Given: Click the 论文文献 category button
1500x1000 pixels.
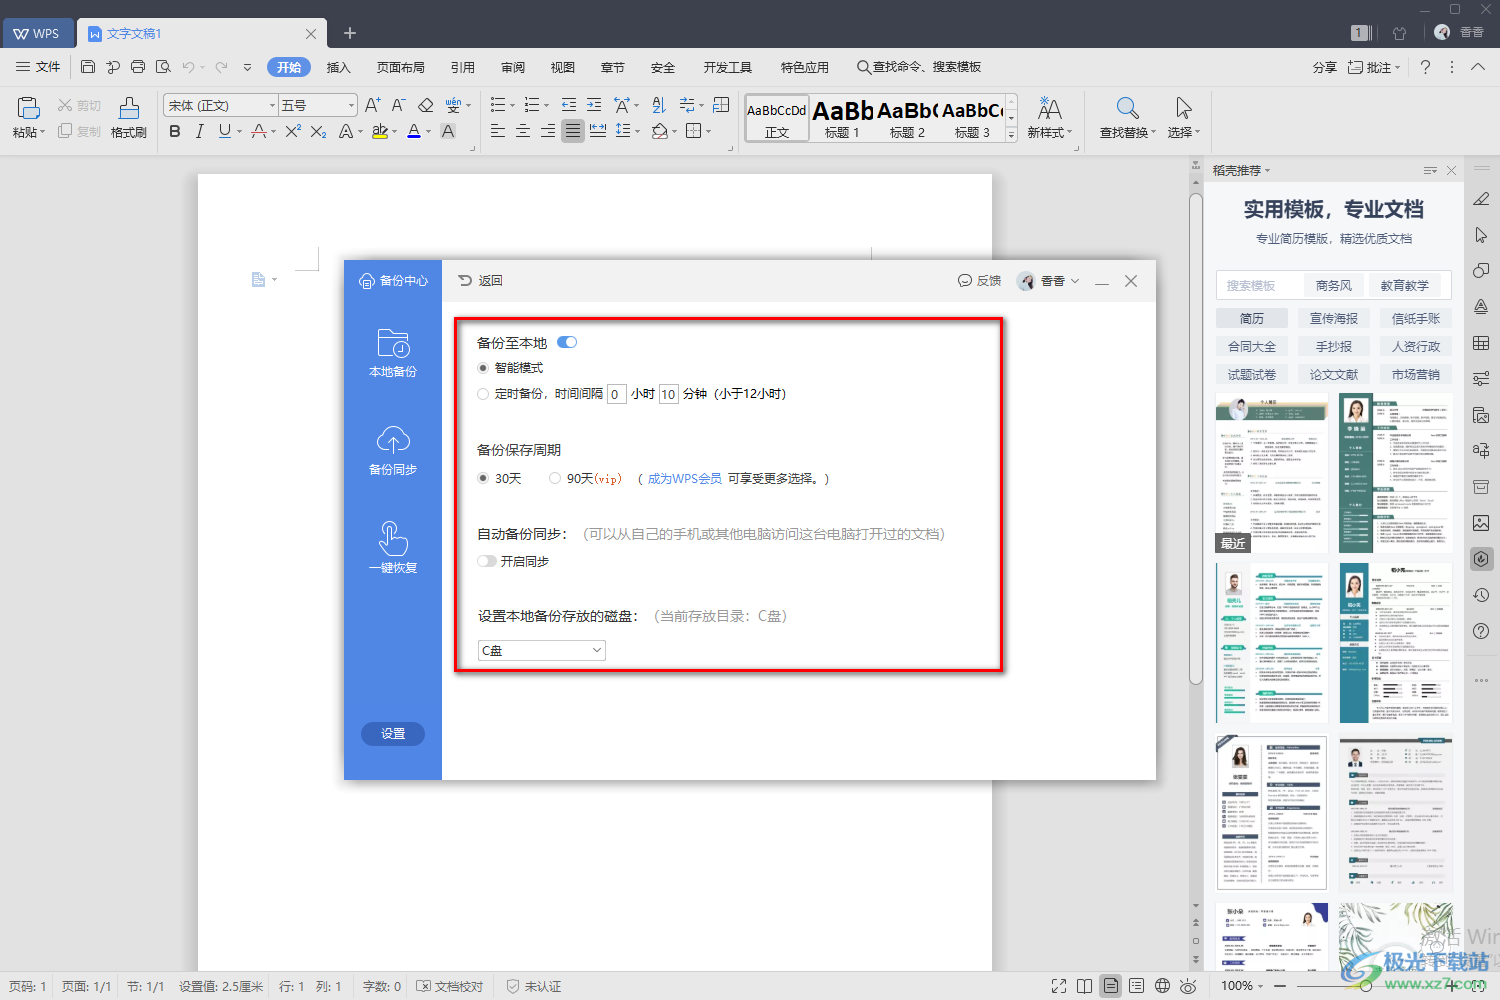Looking at the screenshot, I should pos(1334,374).
